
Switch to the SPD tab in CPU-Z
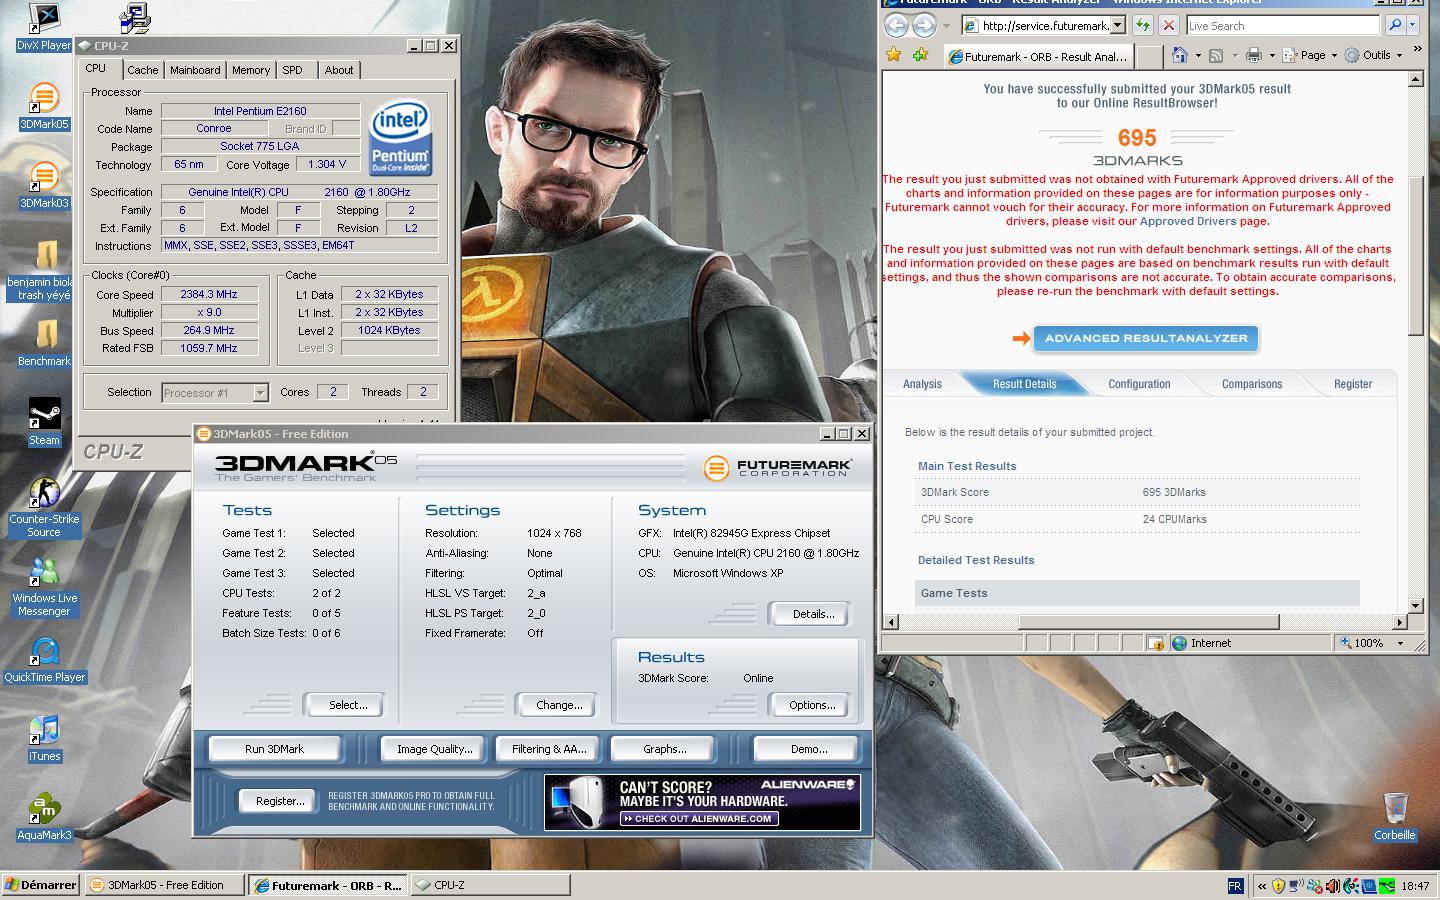(x=292, y=70)
